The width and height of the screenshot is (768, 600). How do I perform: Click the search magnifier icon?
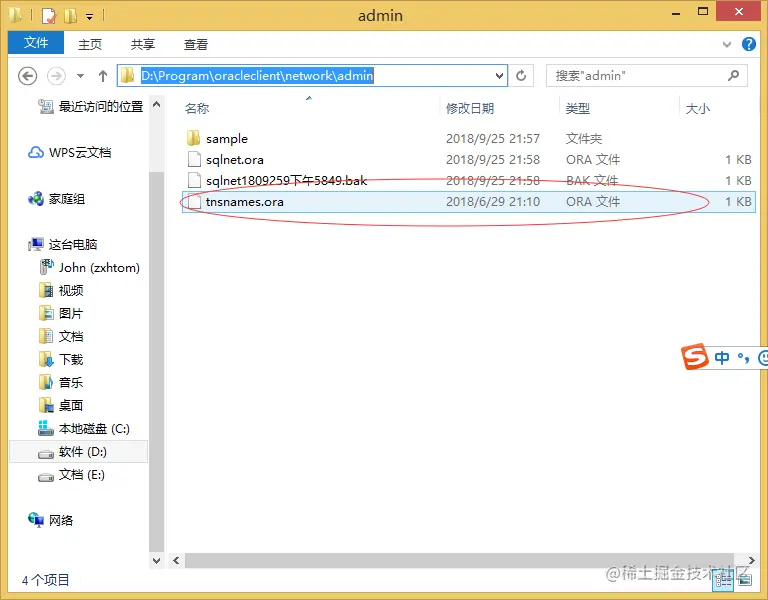[733, 75]
